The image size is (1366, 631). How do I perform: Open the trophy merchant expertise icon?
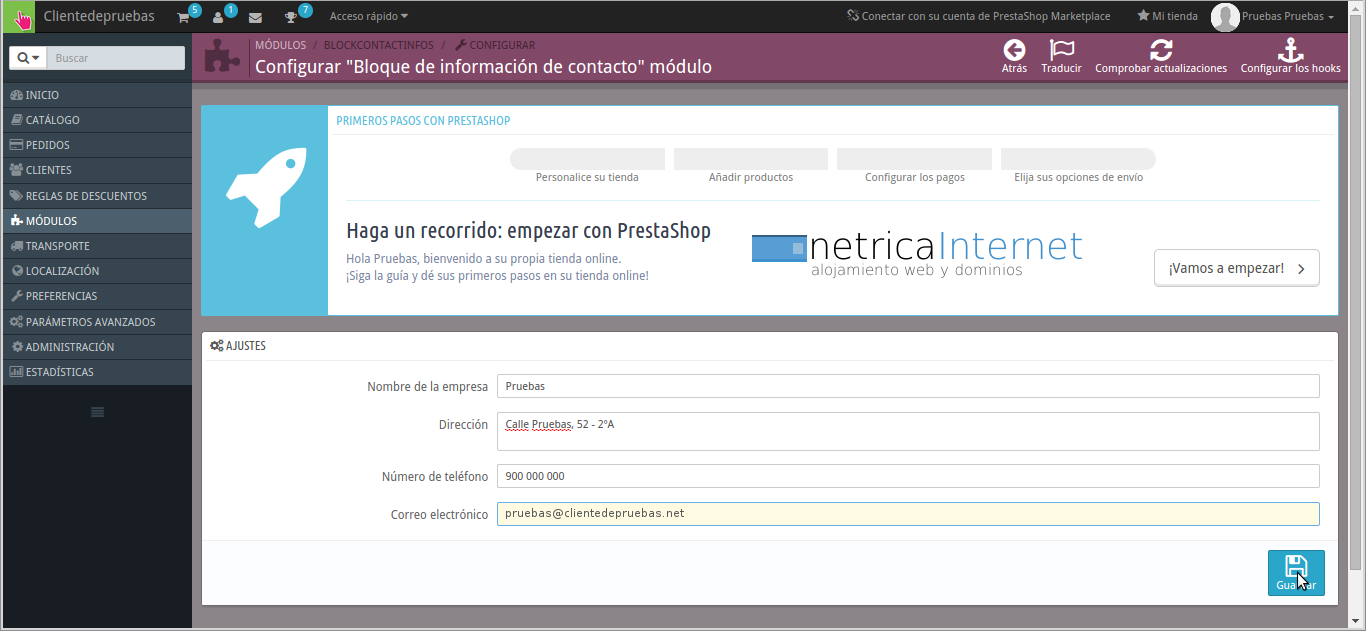(291, 17)
